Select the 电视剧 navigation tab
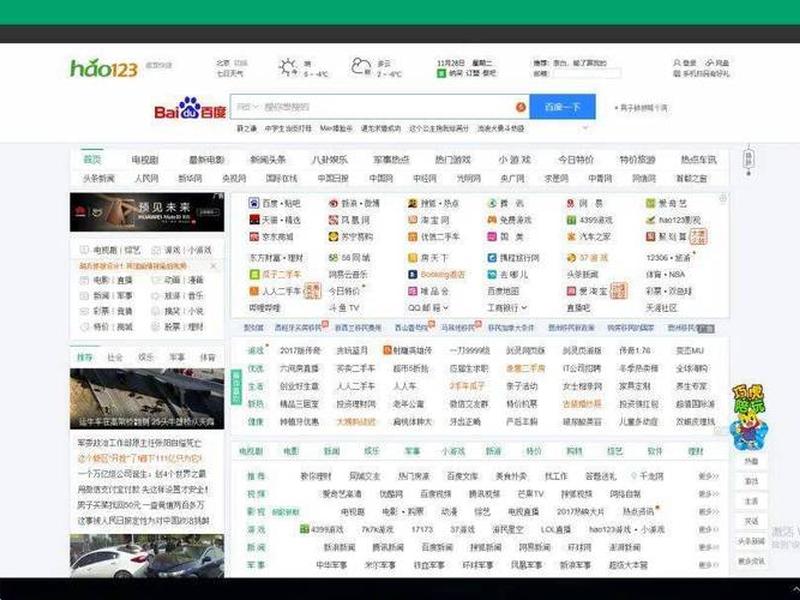The image size is (800, 600). click(145, 160)
